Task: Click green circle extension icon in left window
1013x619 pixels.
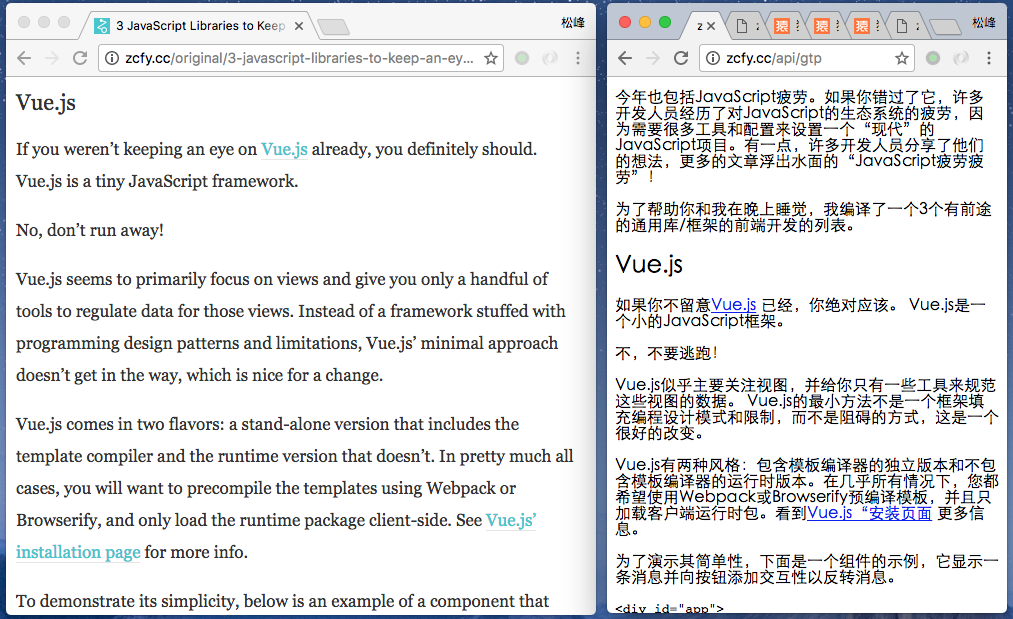Action: pyautogui.click(x=522, y=58)
